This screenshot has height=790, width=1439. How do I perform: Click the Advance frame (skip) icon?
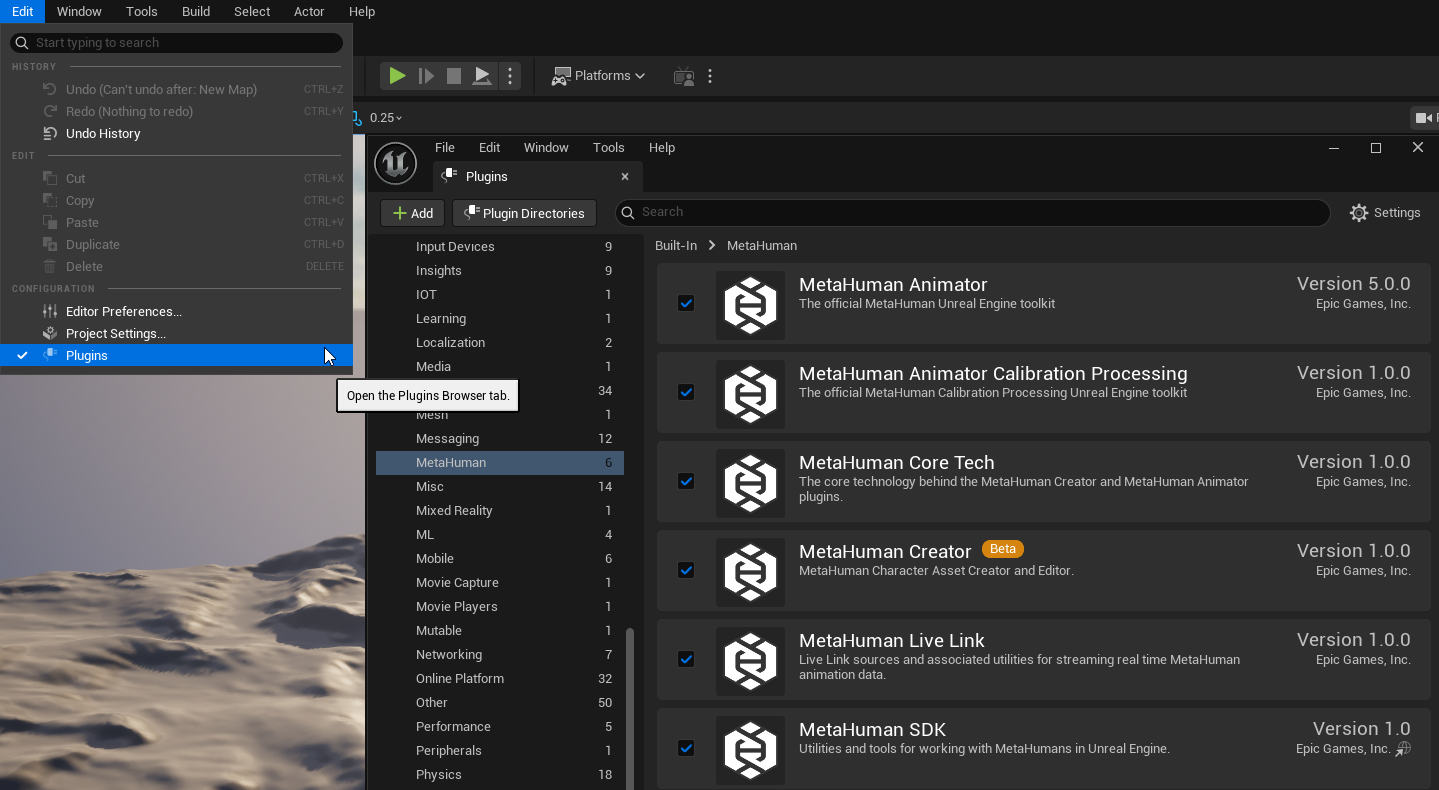pos(426,76)
